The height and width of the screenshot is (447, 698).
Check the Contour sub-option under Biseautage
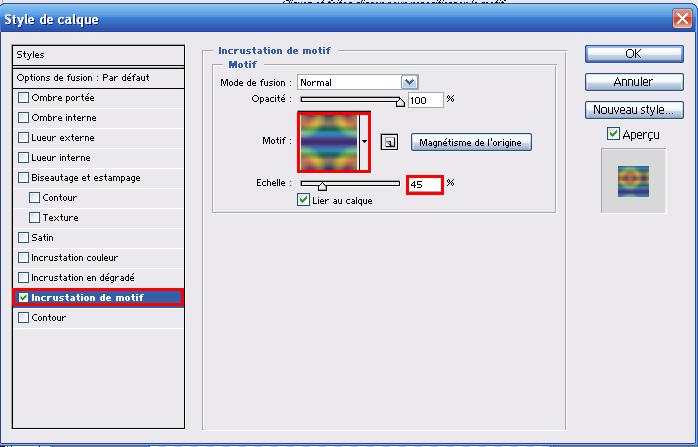click(34, 197)
